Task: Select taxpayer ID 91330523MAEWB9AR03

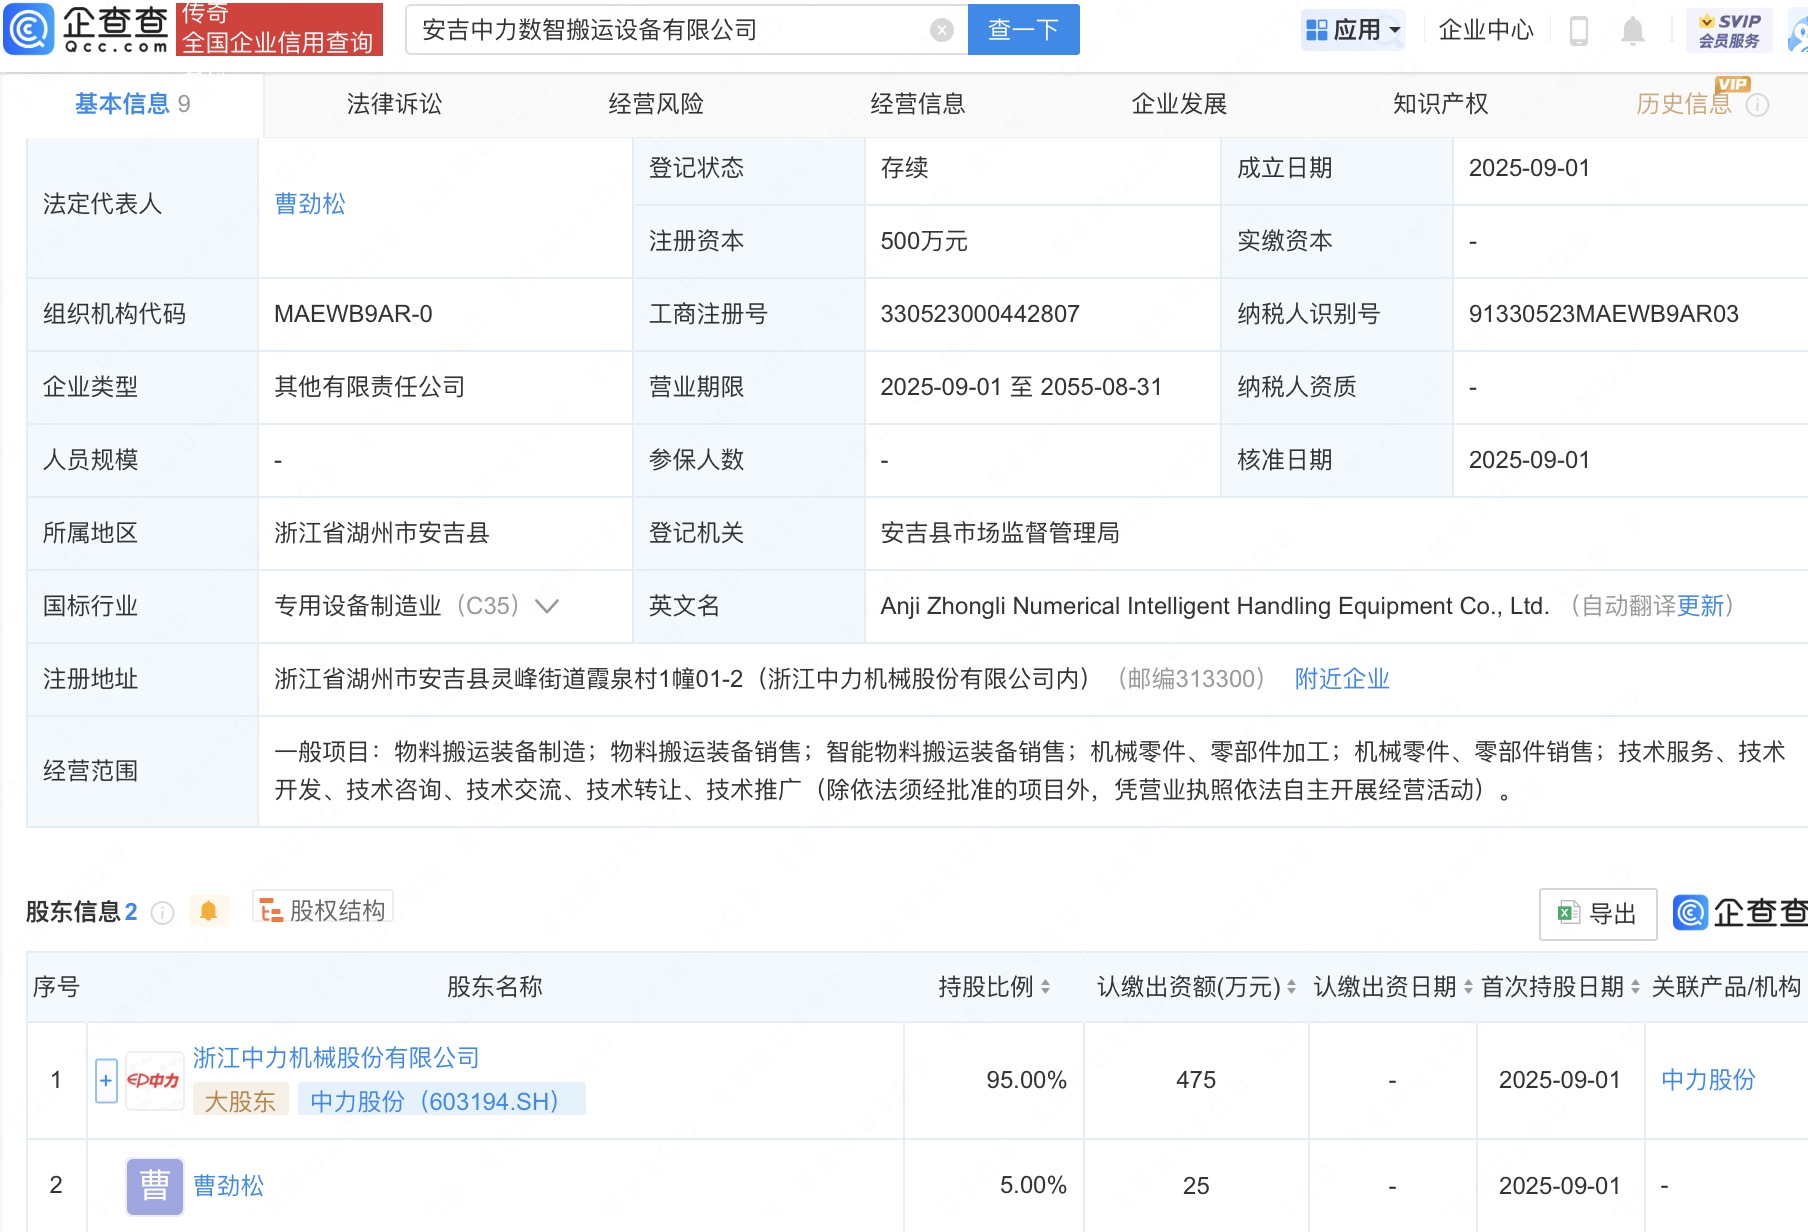Action: pos(1603,314)
